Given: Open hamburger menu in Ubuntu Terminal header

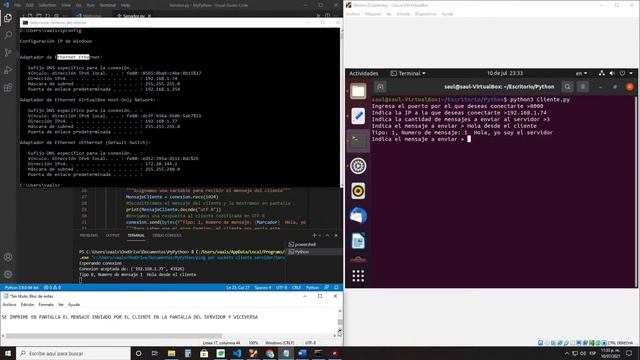Looking at the screenshot, I should coord(583,87).
